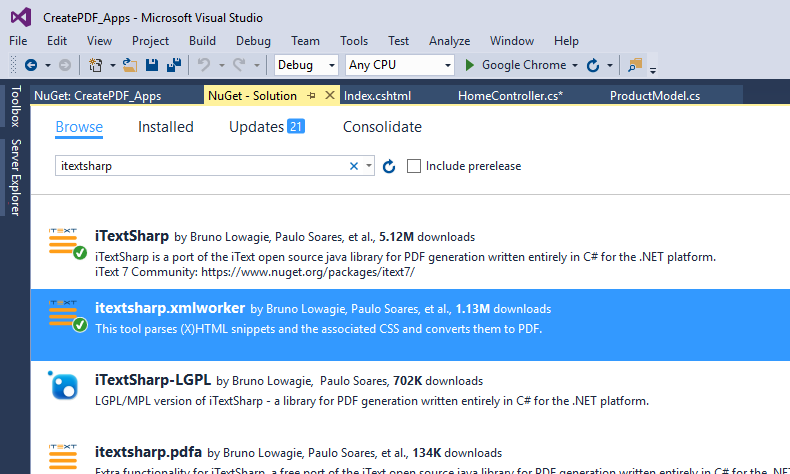Screen dimensions: 790x474
Task: Pin the NuGet - Solution tab
Action: pyautogui.click(x=311, y=96)
